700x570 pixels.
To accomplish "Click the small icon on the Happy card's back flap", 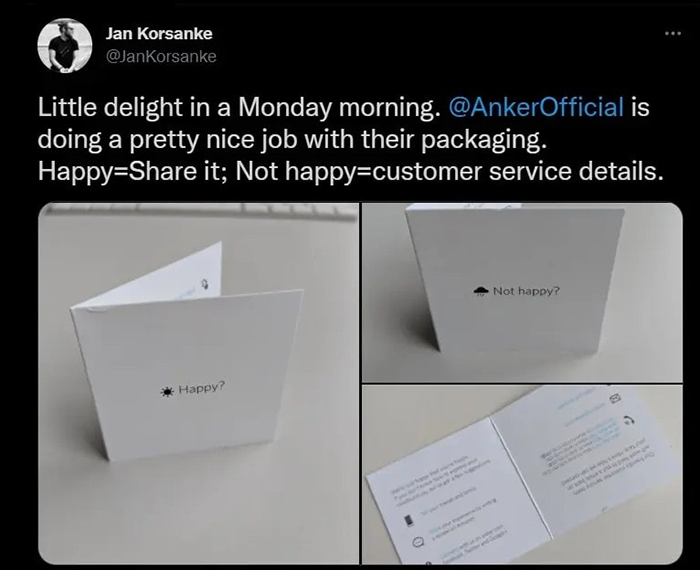I will [x=205, y=284].
